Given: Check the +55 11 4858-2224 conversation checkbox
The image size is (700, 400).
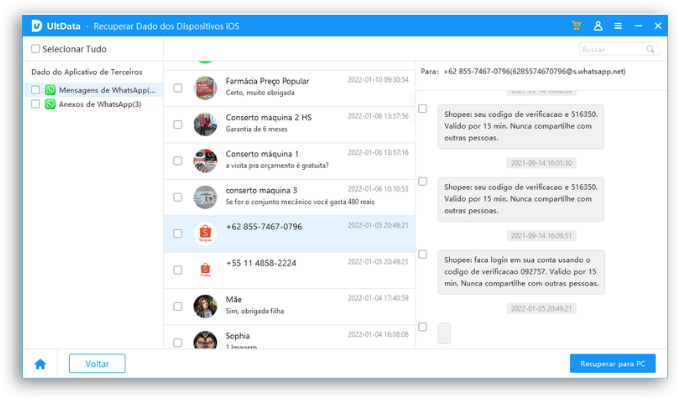Looking at the screenshot, I should 178,270.
